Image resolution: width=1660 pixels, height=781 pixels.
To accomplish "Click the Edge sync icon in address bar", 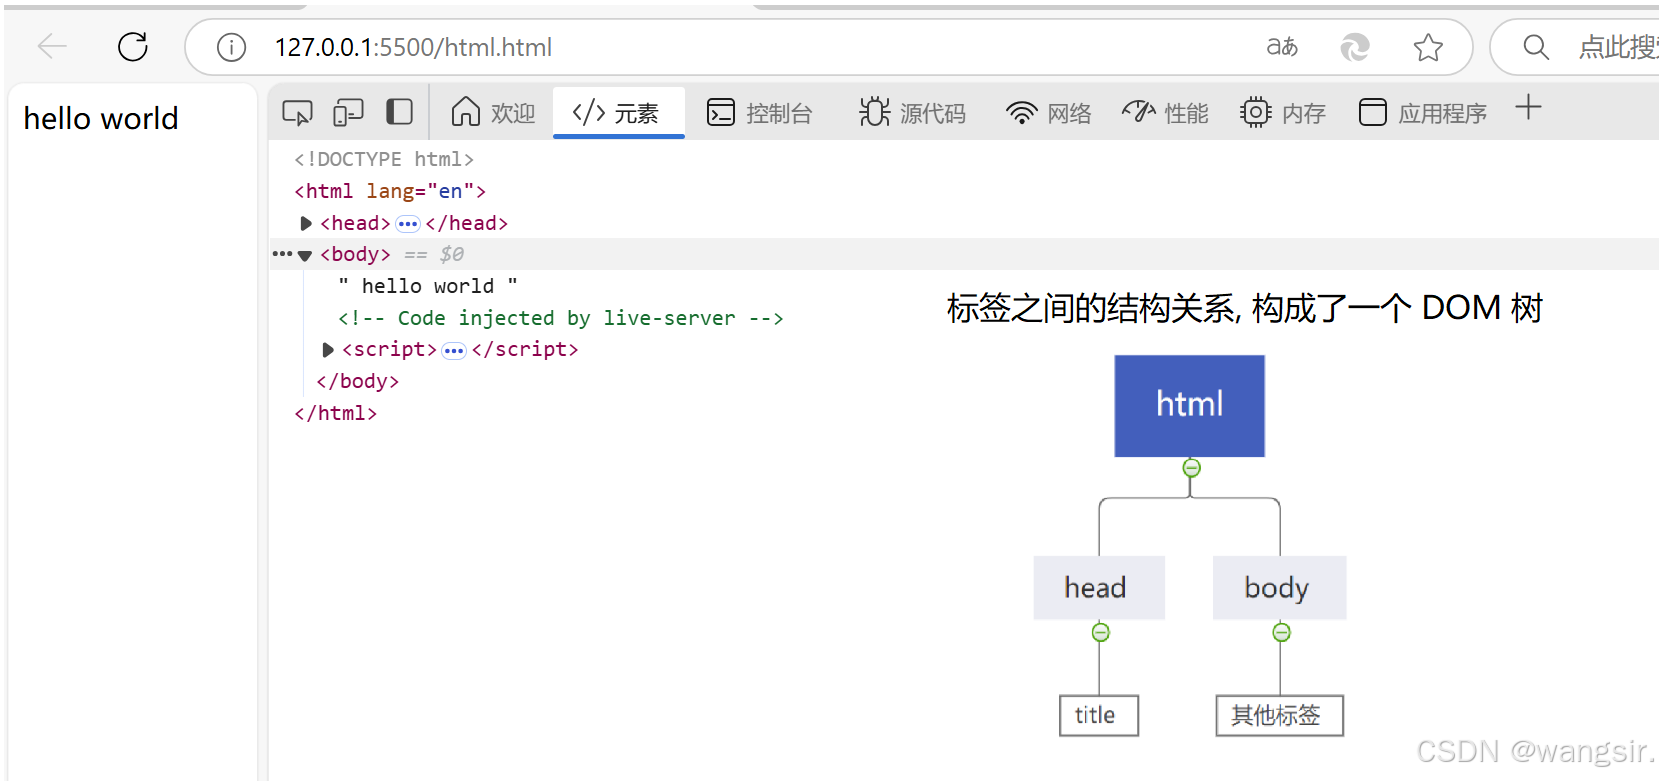I will click(x=1355, y=47).
